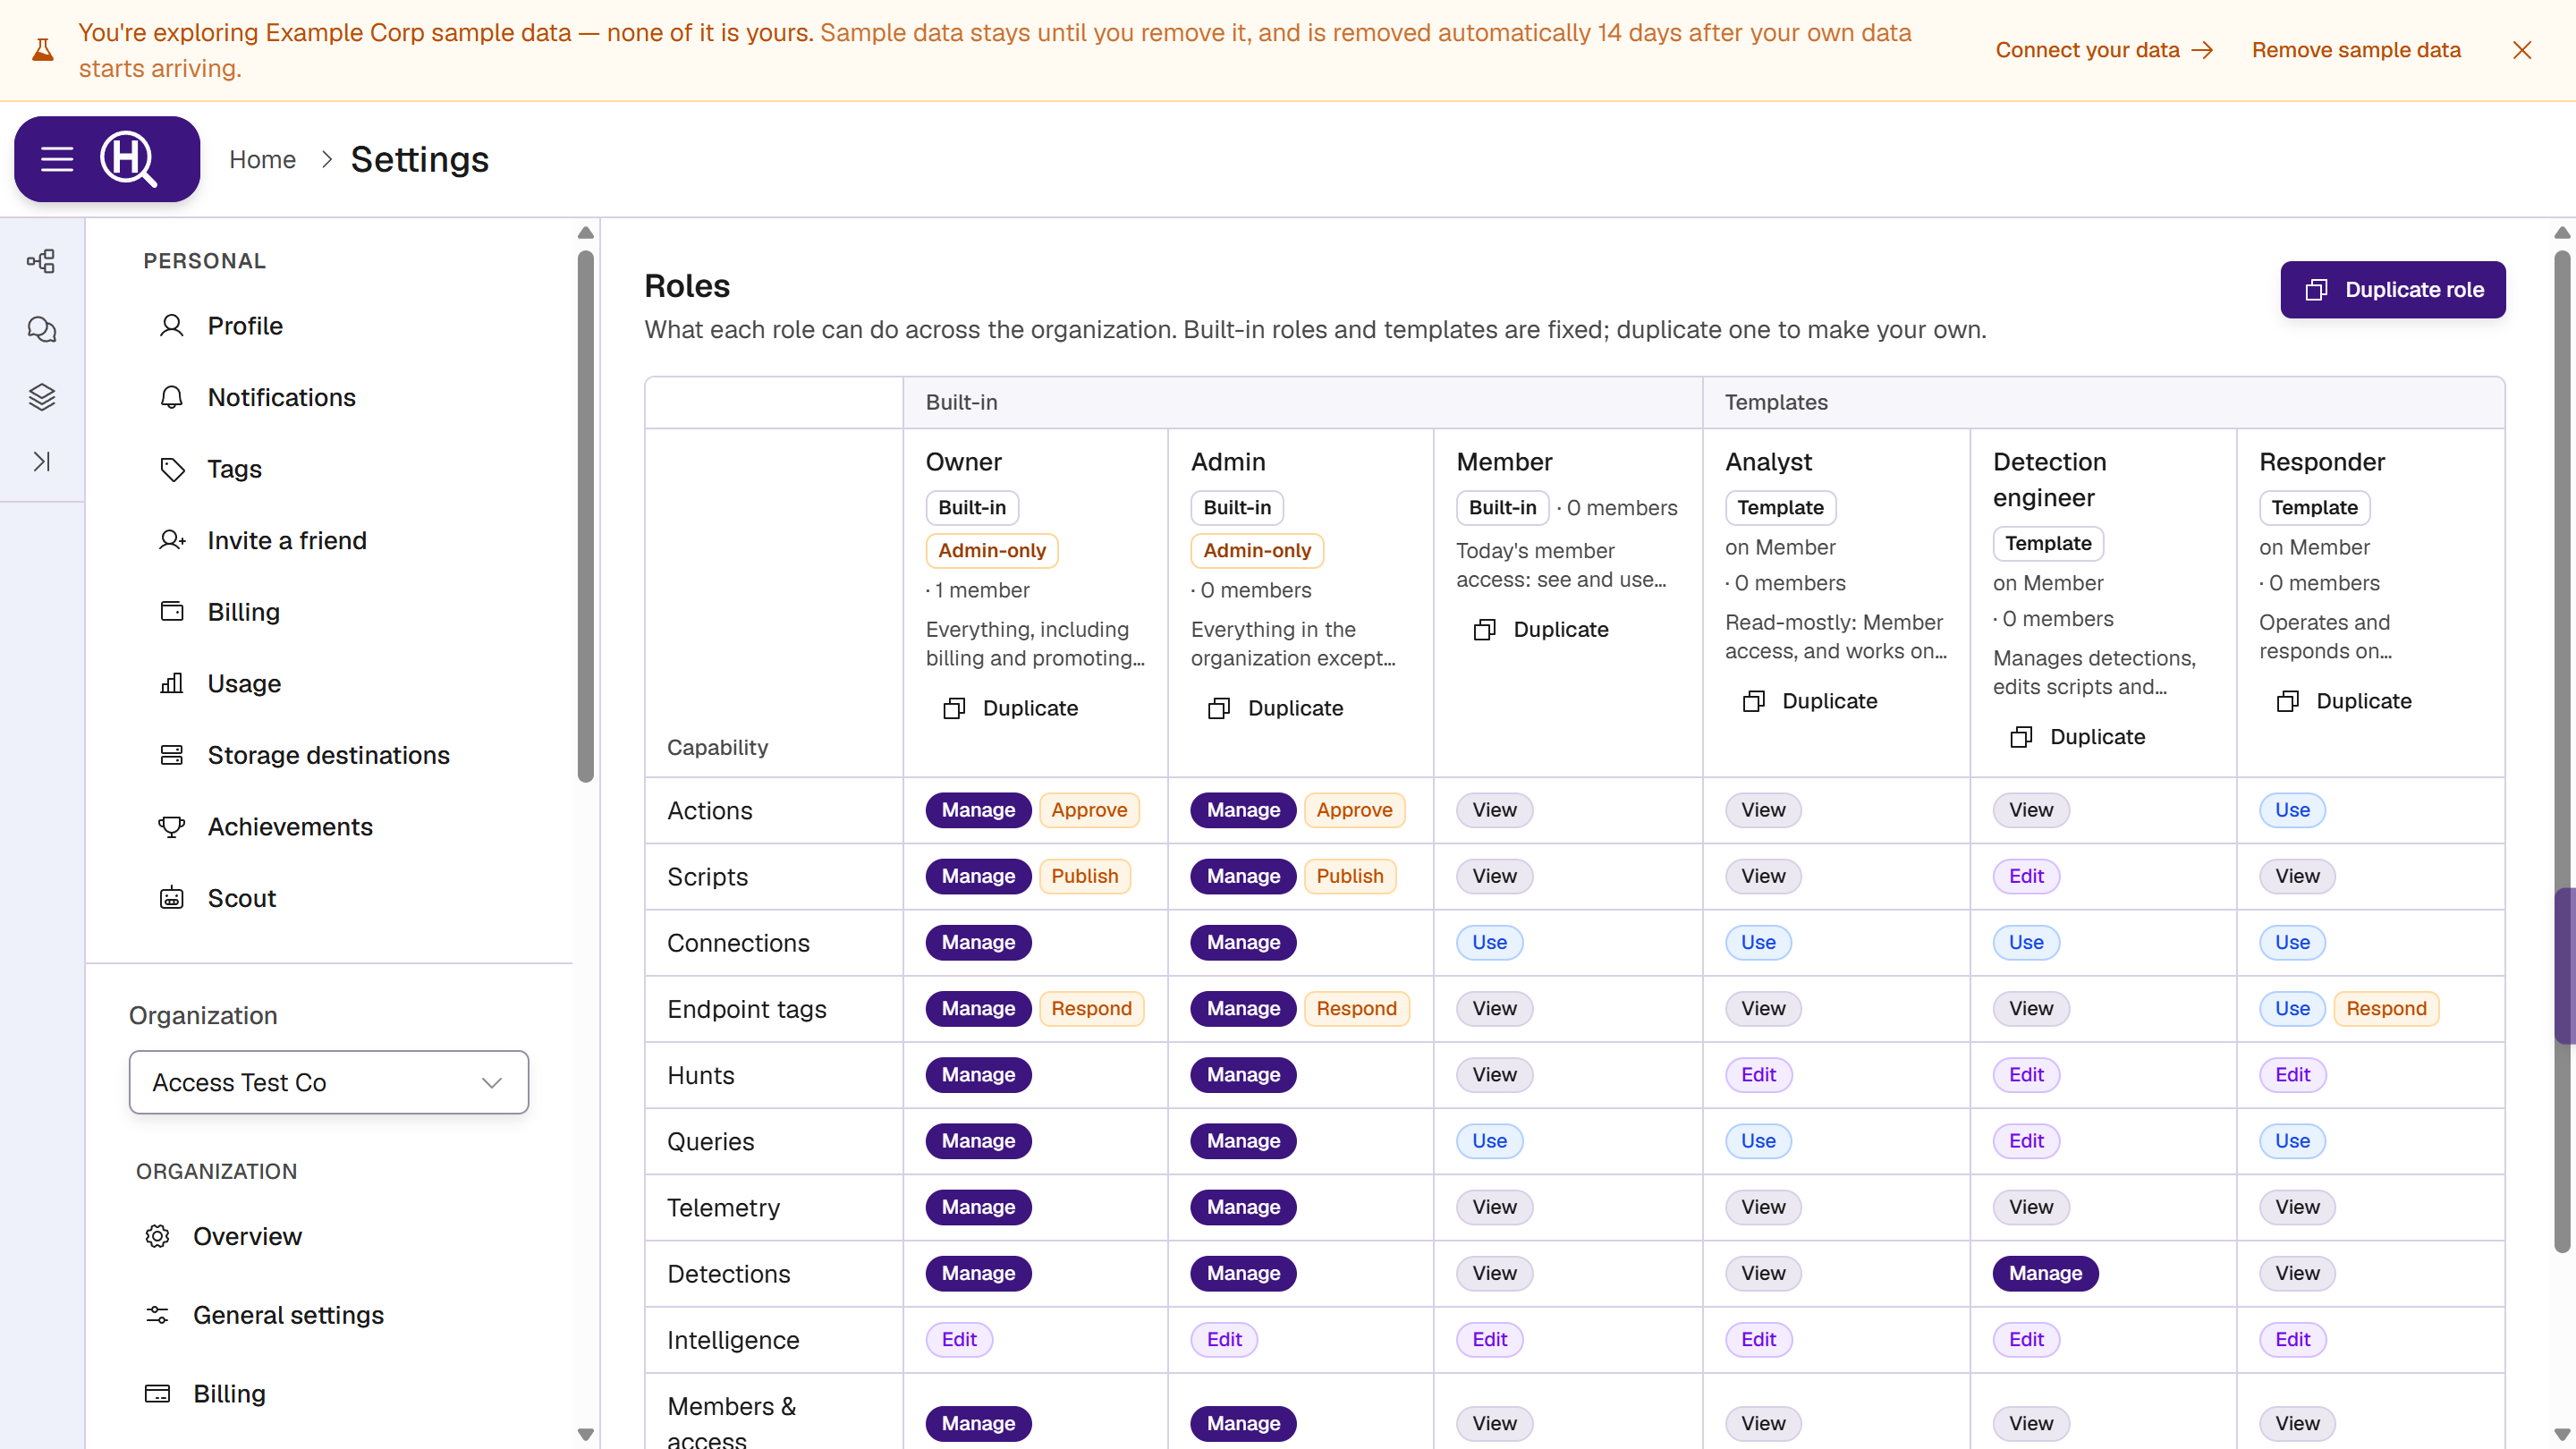Click the HQ magnifier logo
This screenshot has width=2576, height=1449.
[x=129, y=159]
